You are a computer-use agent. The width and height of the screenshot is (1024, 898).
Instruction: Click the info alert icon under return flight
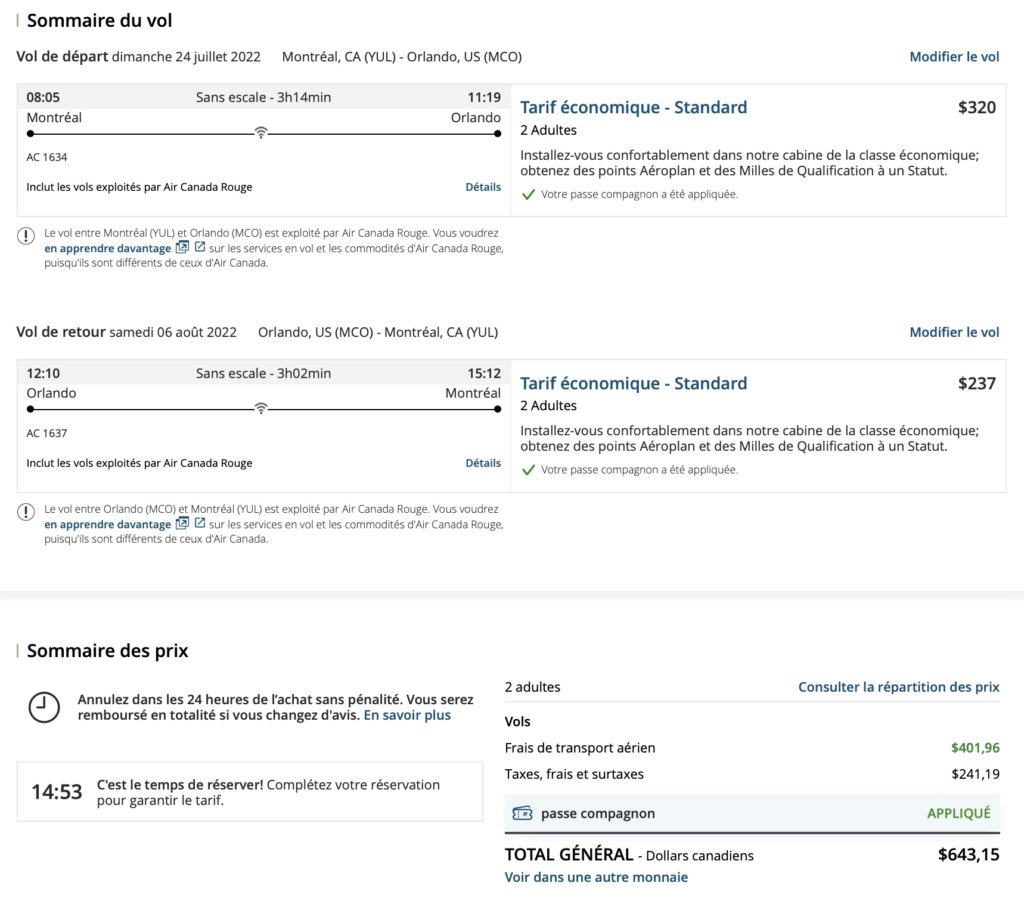[26, 512]
